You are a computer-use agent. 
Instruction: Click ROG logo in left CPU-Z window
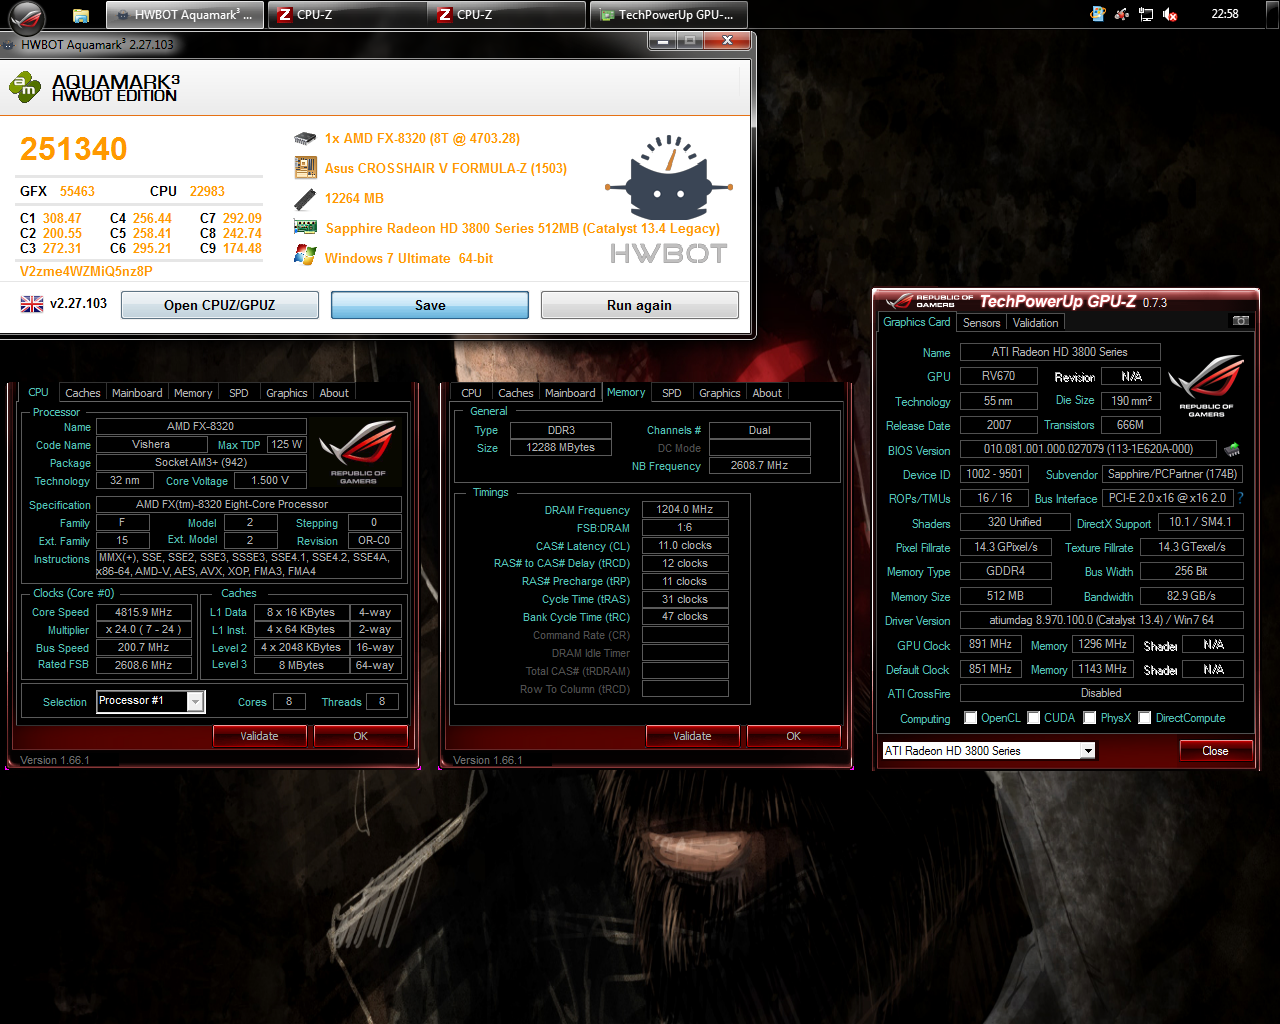(358, 452)
